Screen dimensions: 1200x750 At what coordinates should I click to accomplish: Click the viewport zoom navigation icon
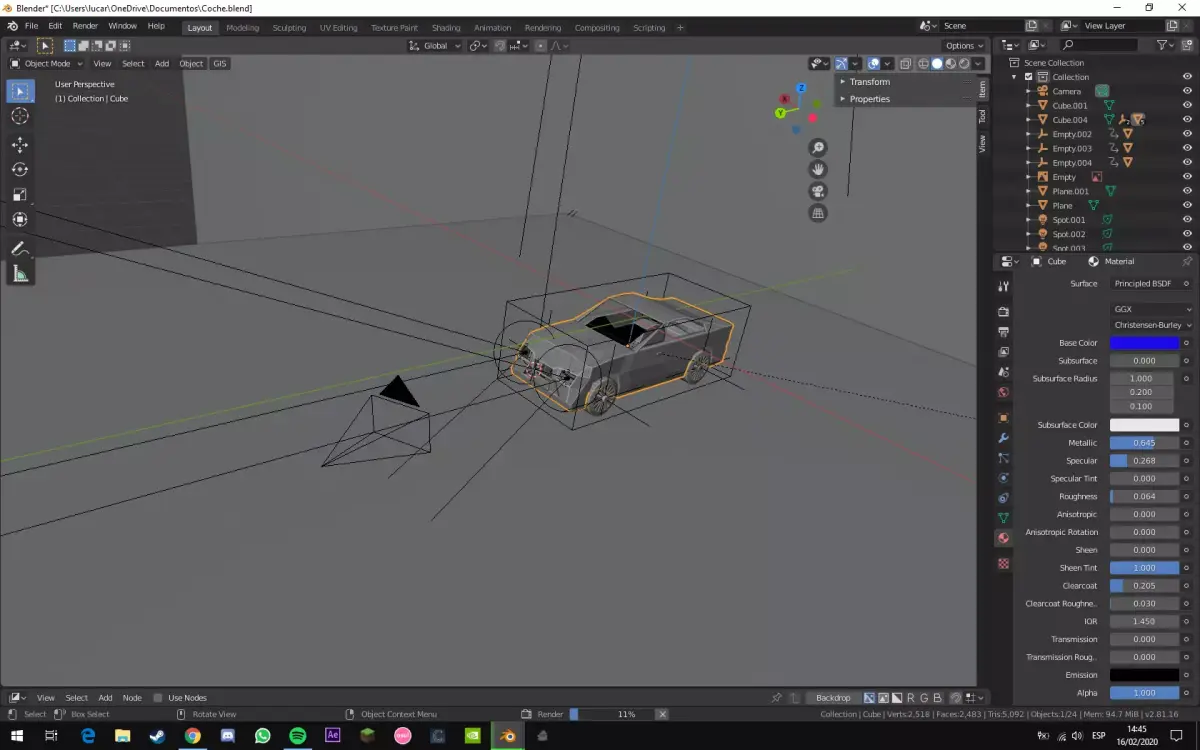(818, 148)
